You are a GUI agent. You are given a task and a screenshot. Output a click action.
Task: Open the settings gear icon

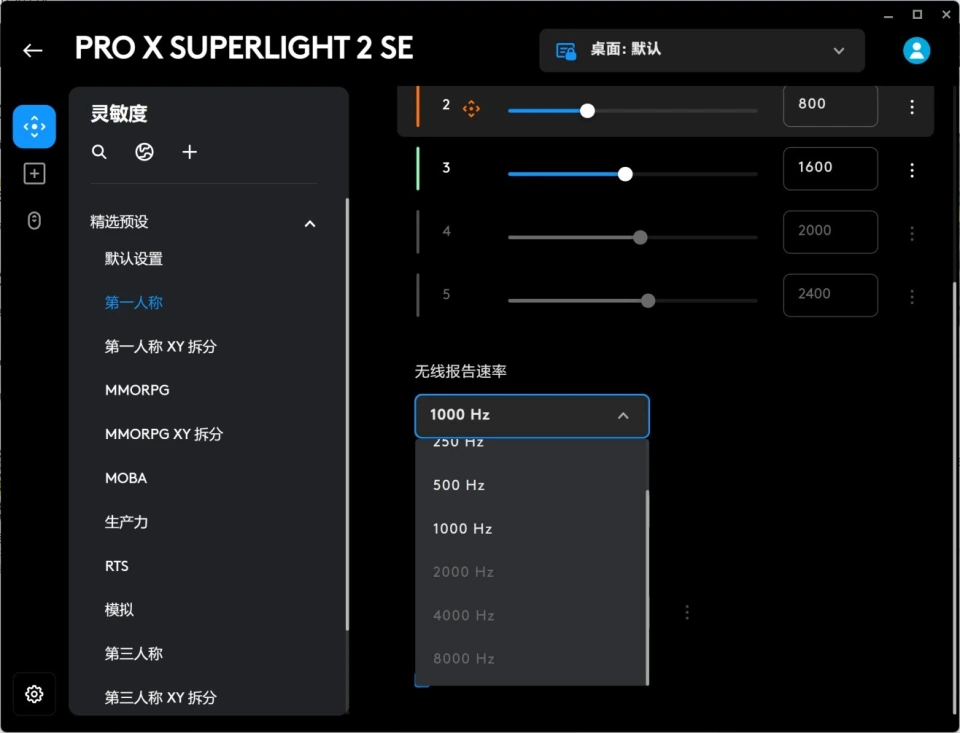click(34, 694)
